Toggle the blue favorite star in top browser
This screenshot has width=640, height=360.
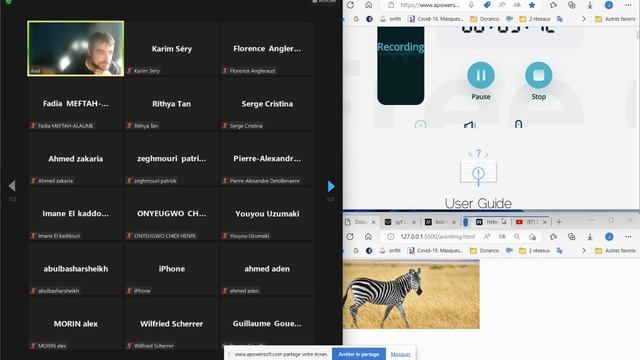[x=532, y=5]
